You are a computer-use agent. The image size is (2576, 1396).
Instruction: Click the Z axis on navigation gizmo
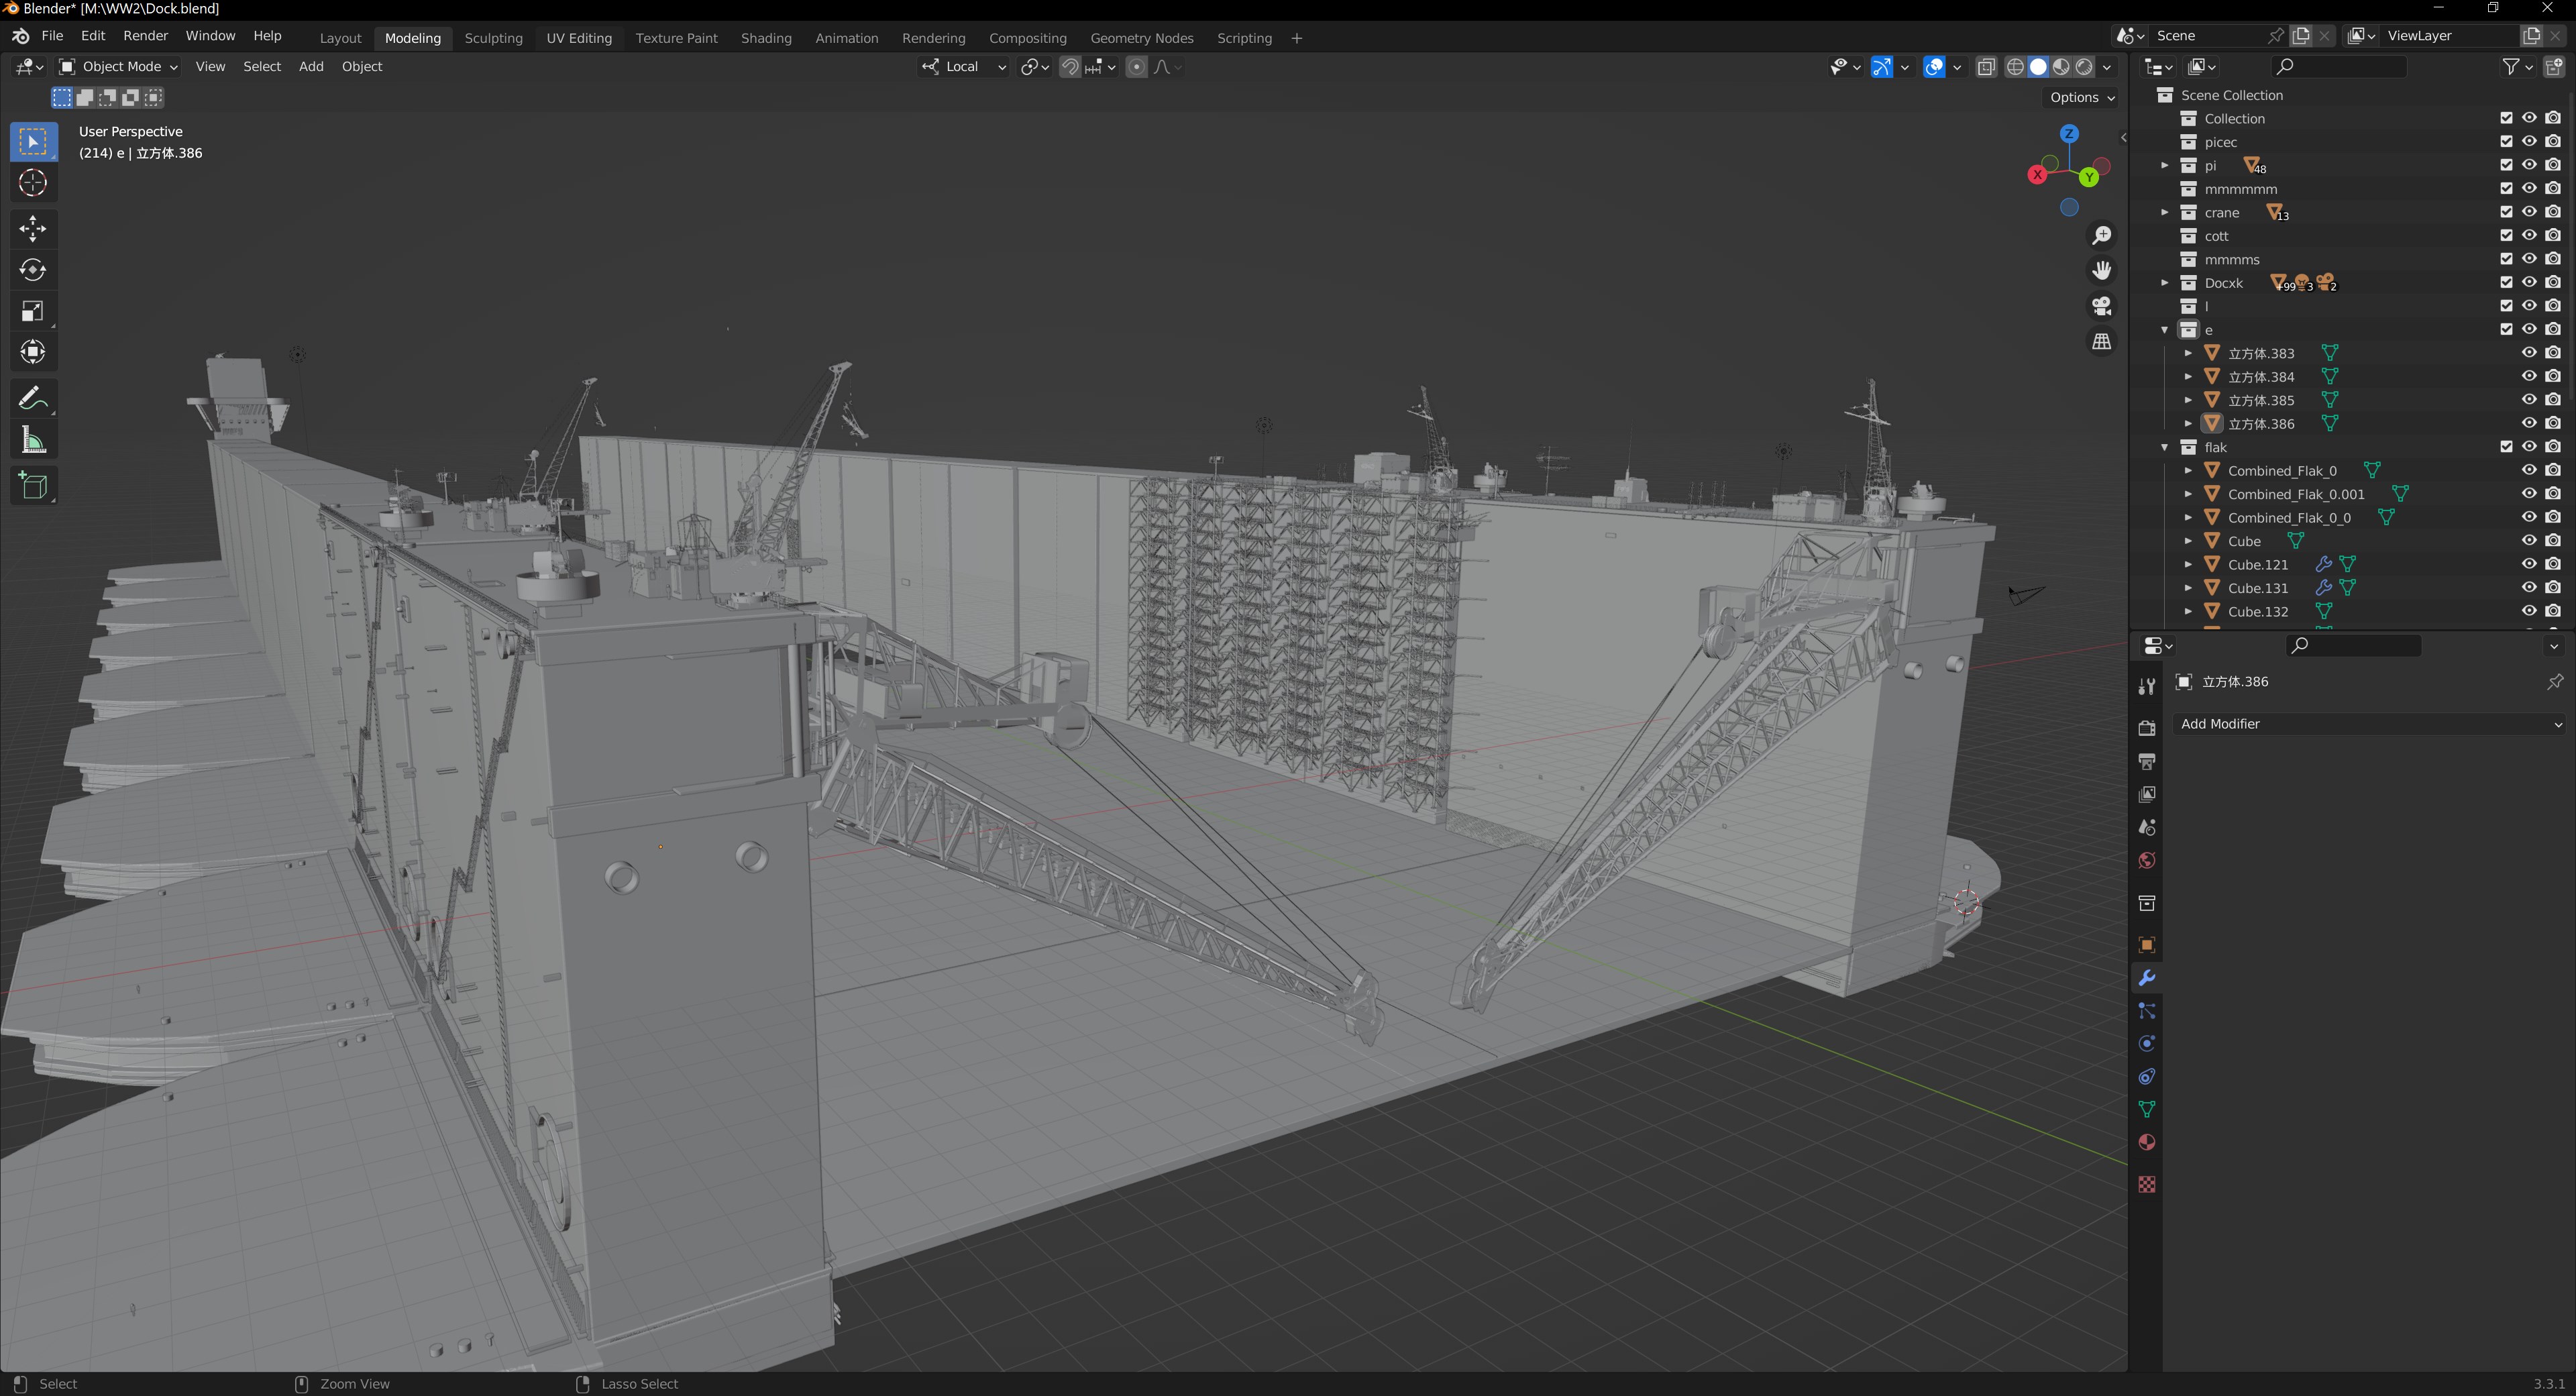(x=2069, y=134)
